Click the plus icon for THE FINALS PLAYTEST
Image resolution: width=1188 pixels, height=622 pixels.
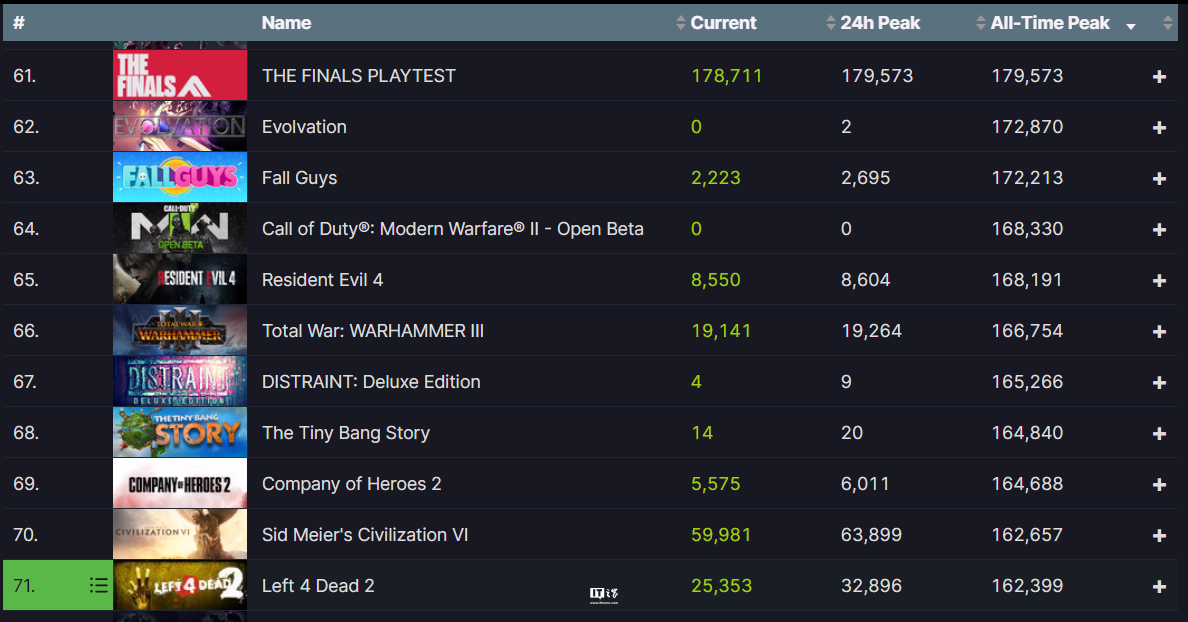click(1158, 77)
